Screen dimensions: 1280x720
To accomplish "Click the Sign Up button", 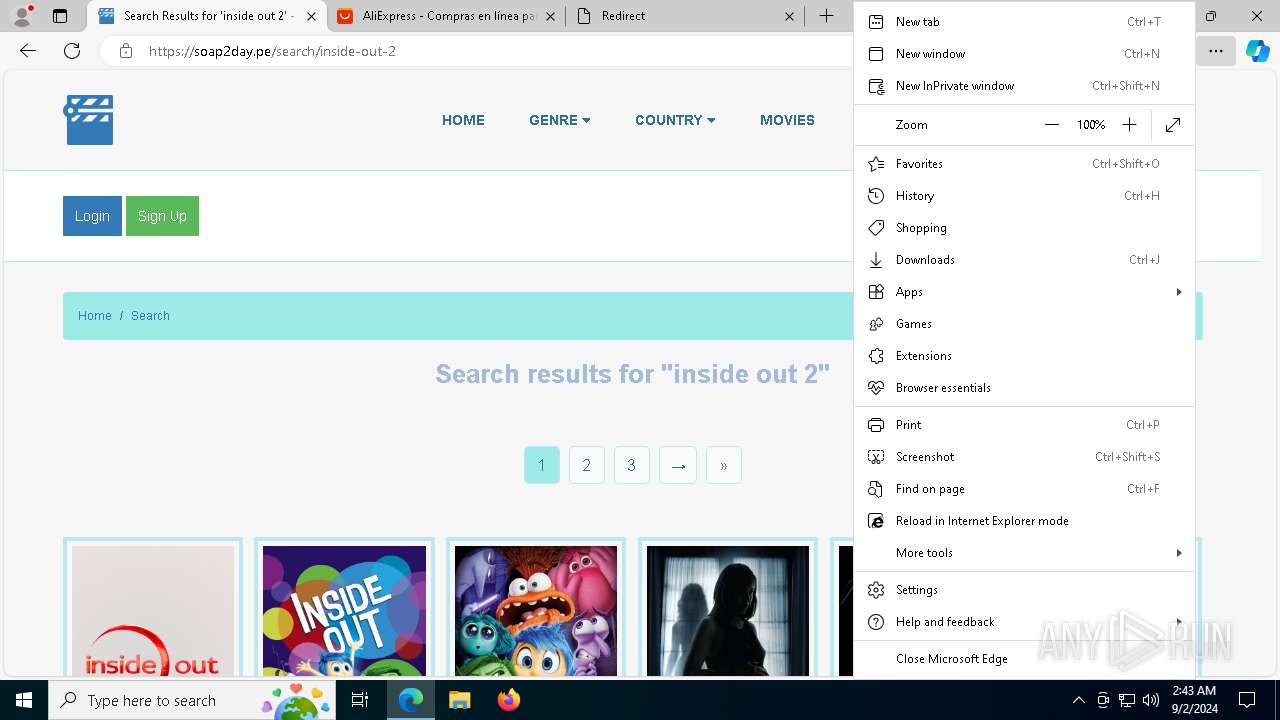I will pyautogui.click(x=162, y=216).
